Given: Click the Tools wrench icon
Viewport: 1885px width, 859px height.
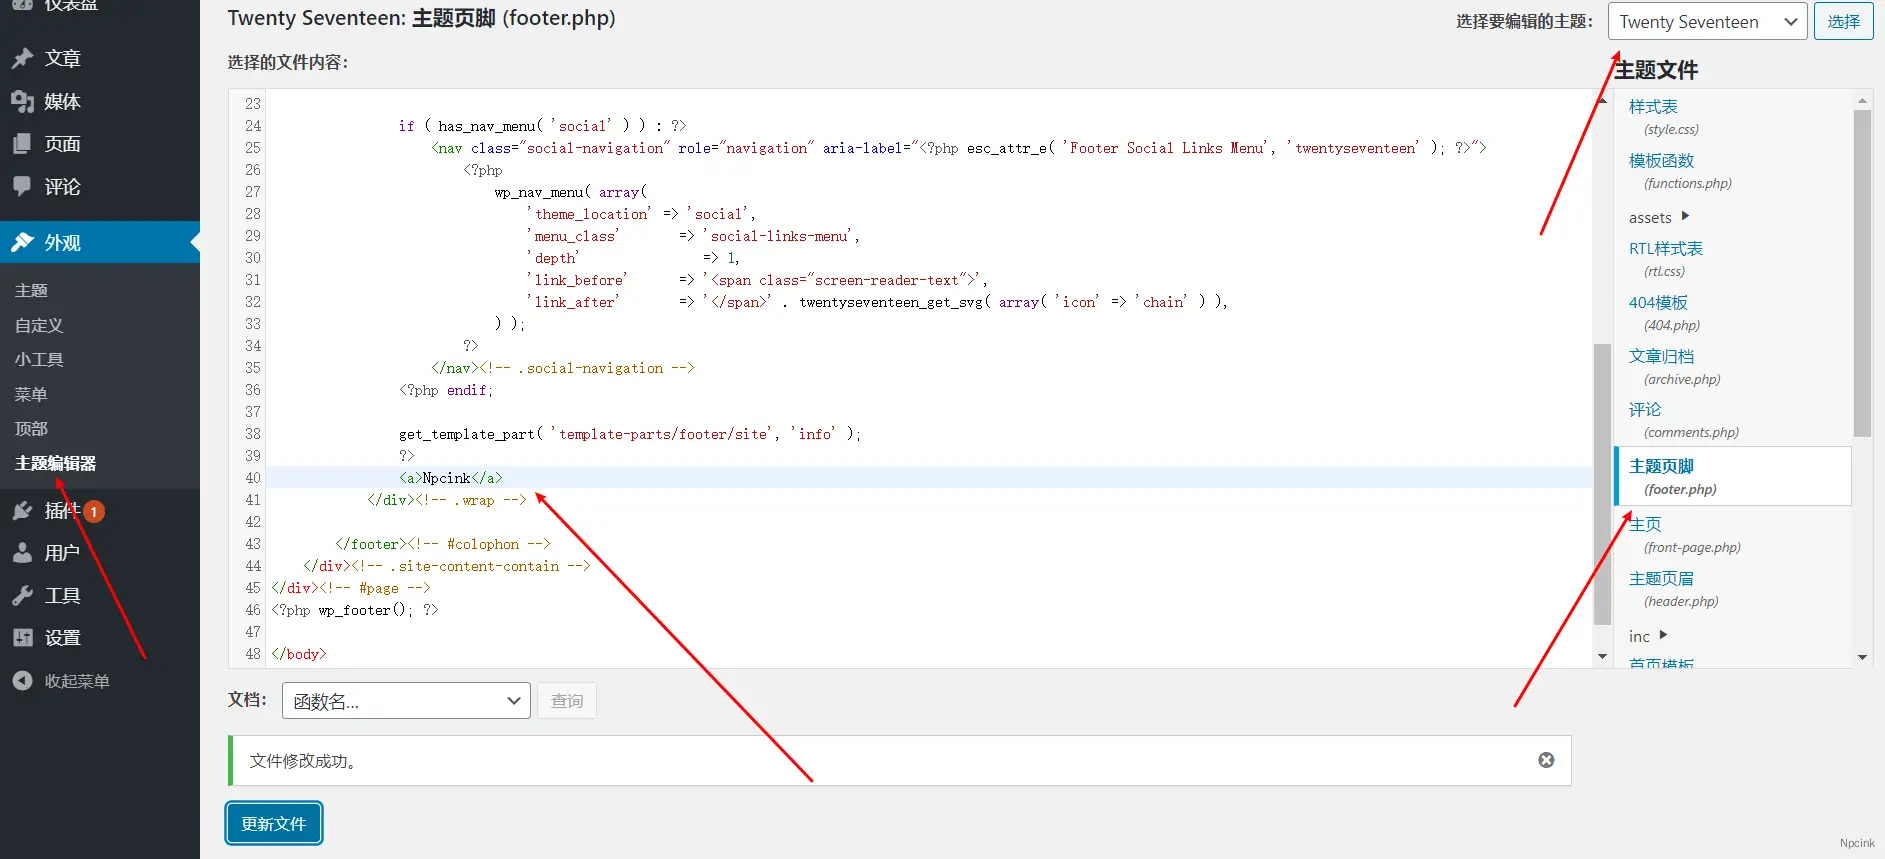Looking at the screenshot, I should [22, 596].
